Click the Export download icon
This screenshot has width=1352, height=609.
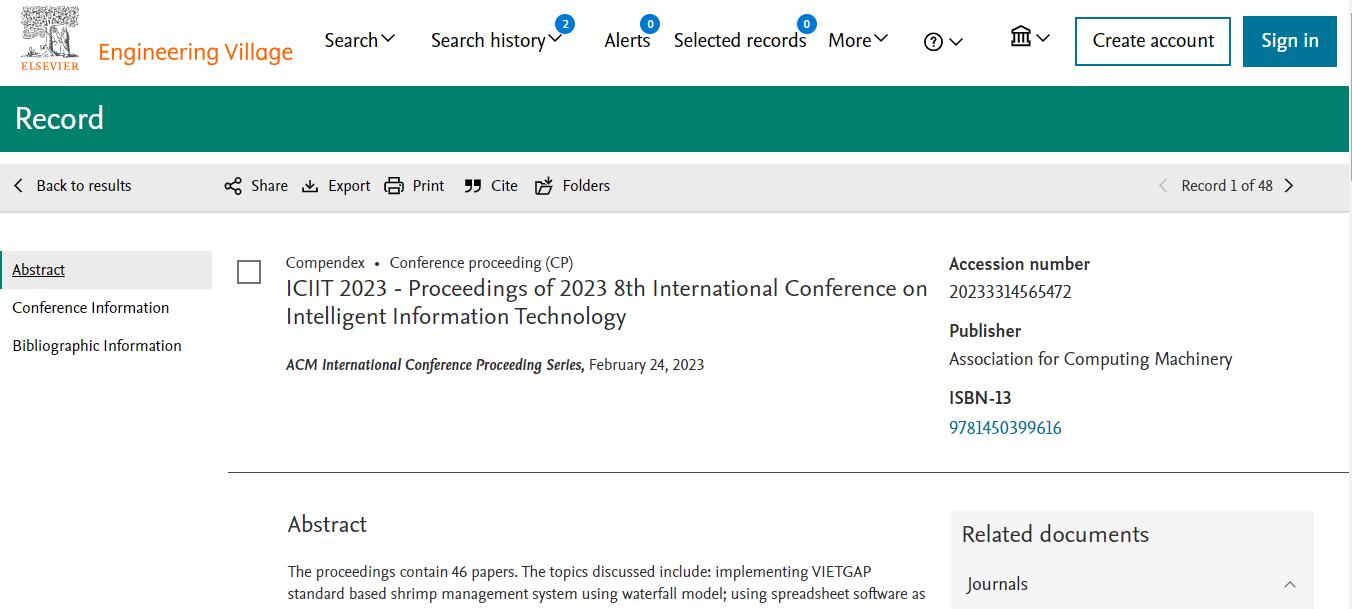point(310,186)
